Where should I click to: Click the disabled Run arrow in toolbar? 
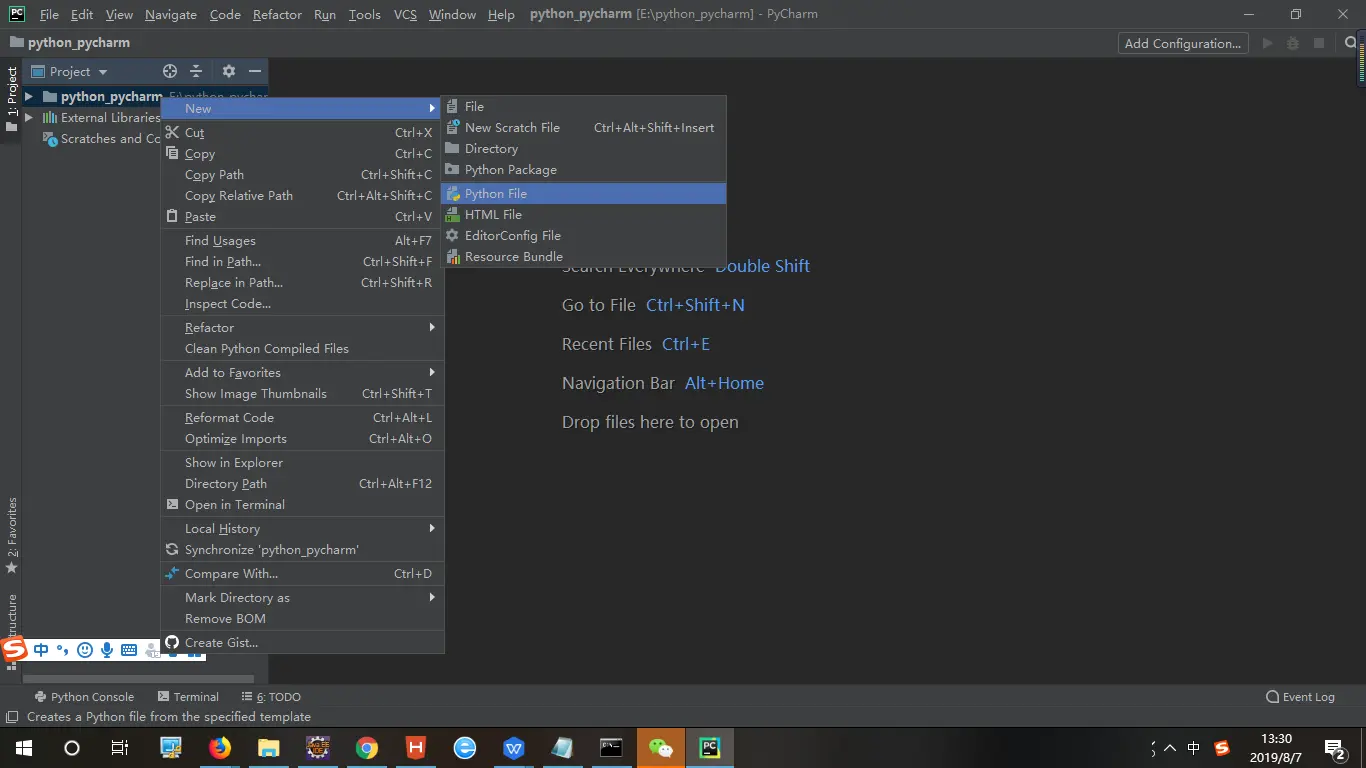pos(1268,43)
